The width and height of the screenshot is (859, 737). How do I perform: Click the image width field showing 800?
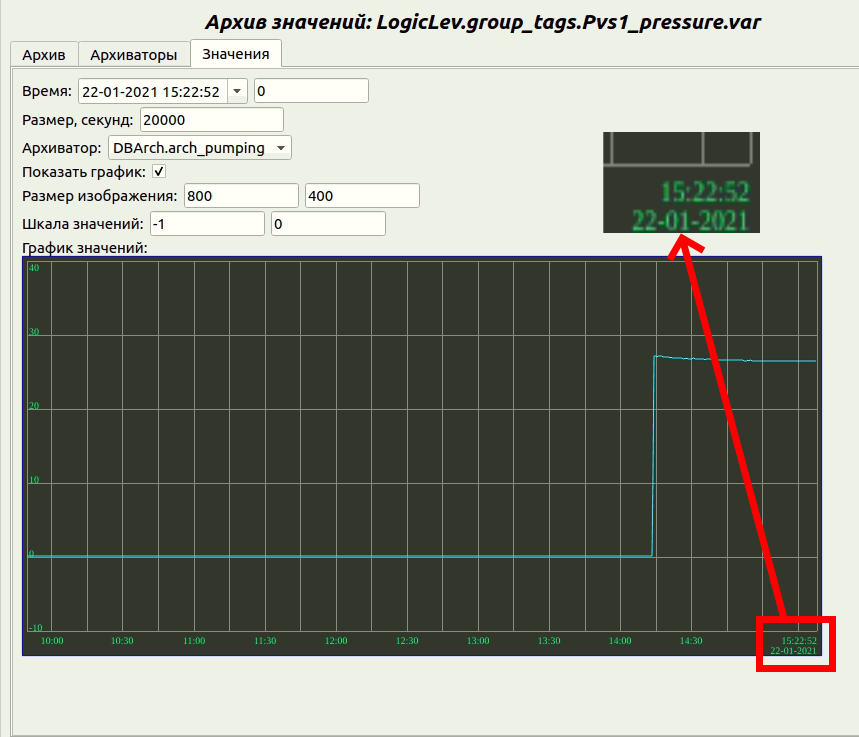(241, 196)
